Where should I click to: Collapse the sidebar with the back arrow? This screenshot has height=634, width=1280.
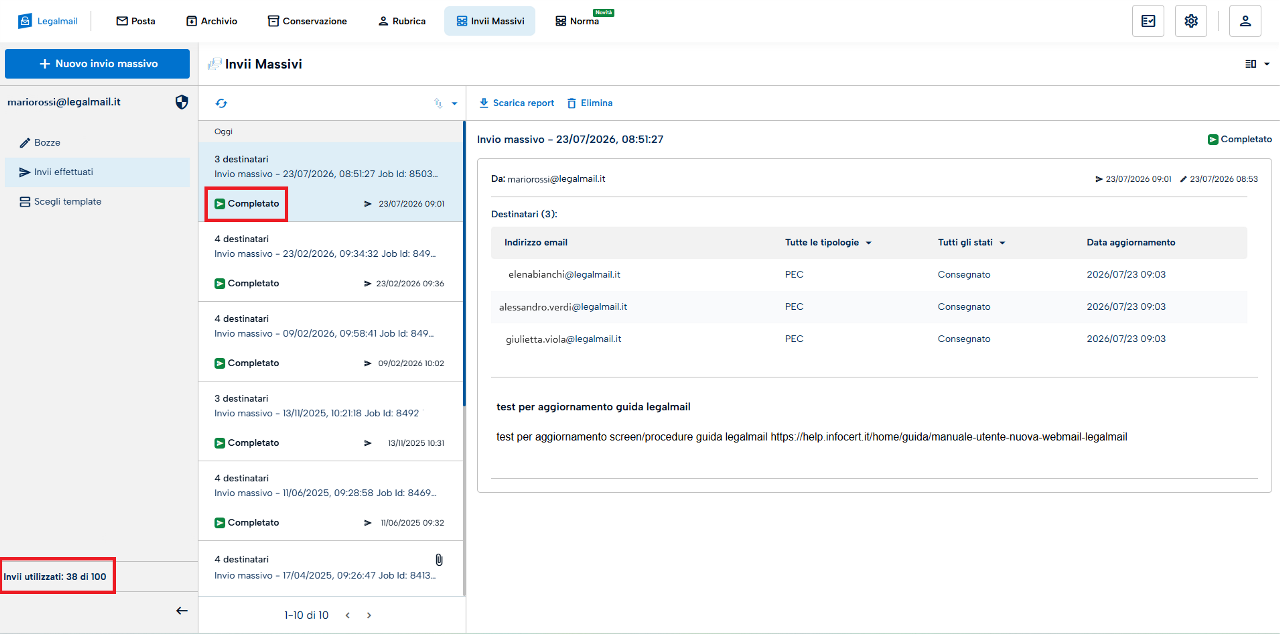point(181,611)
